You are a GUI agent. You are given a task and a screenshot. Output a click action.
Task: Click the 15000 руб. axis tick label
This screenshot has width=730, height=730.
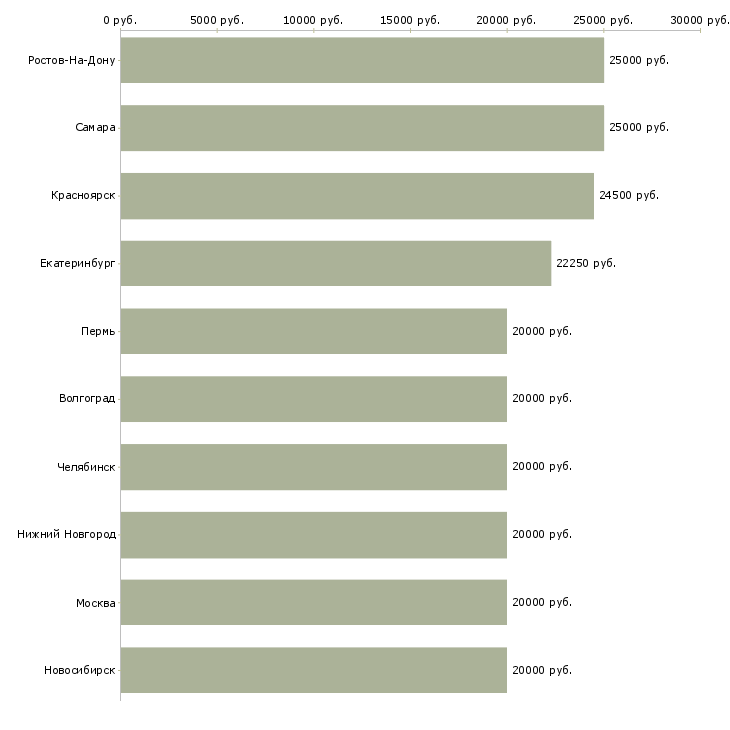[x=410, y=20]
